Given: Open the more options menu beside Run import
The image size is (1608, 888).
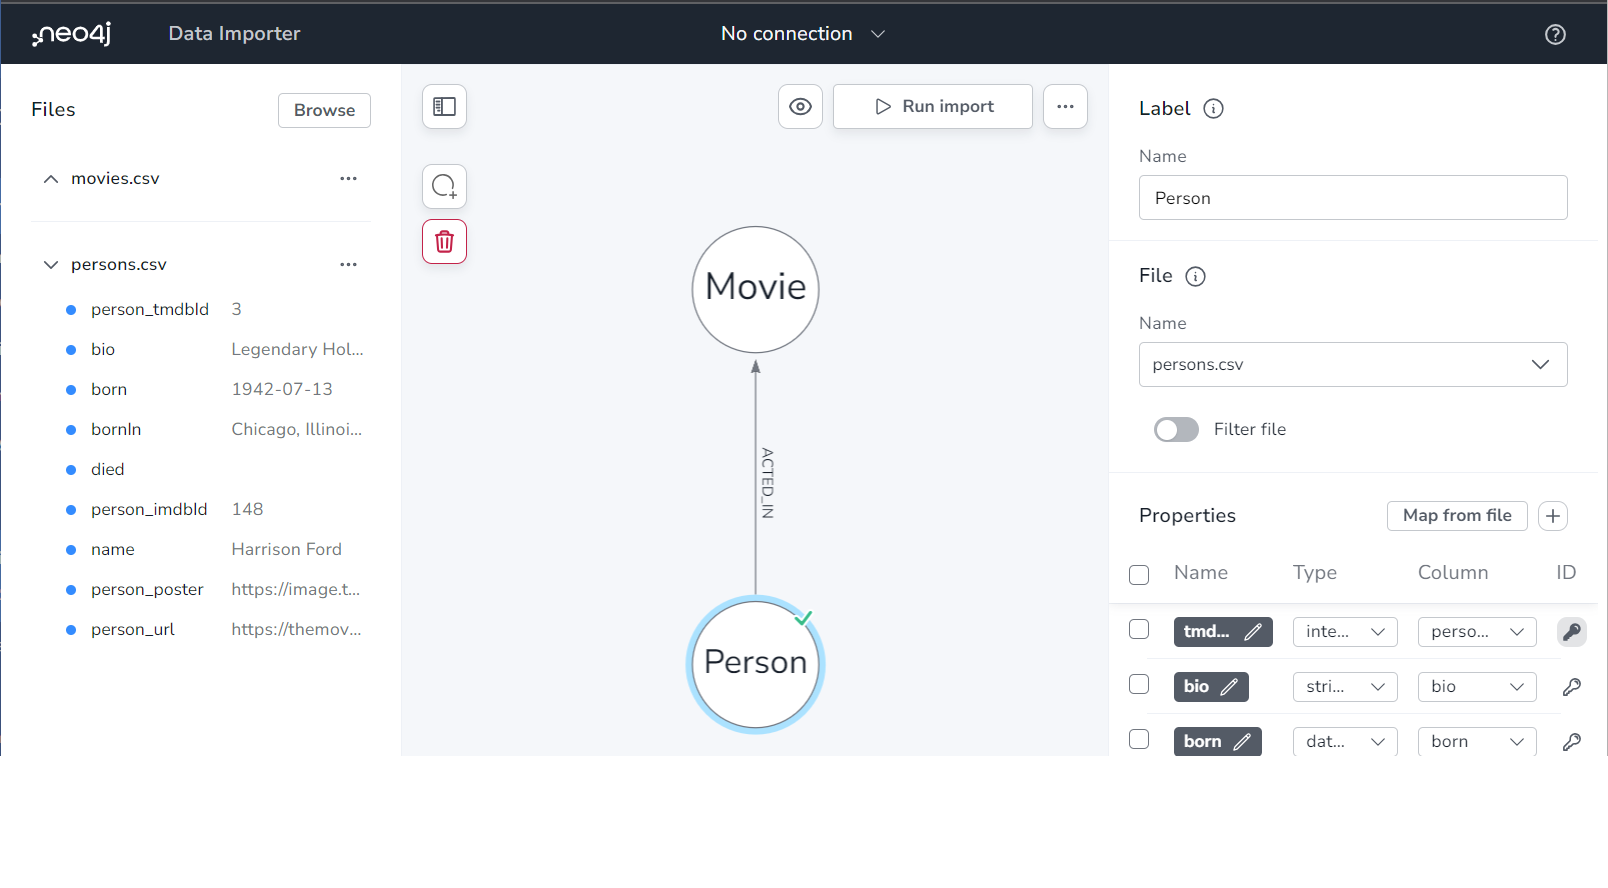Looking at the screenshot, I should pyautogui.click(x=1065, y=106).
